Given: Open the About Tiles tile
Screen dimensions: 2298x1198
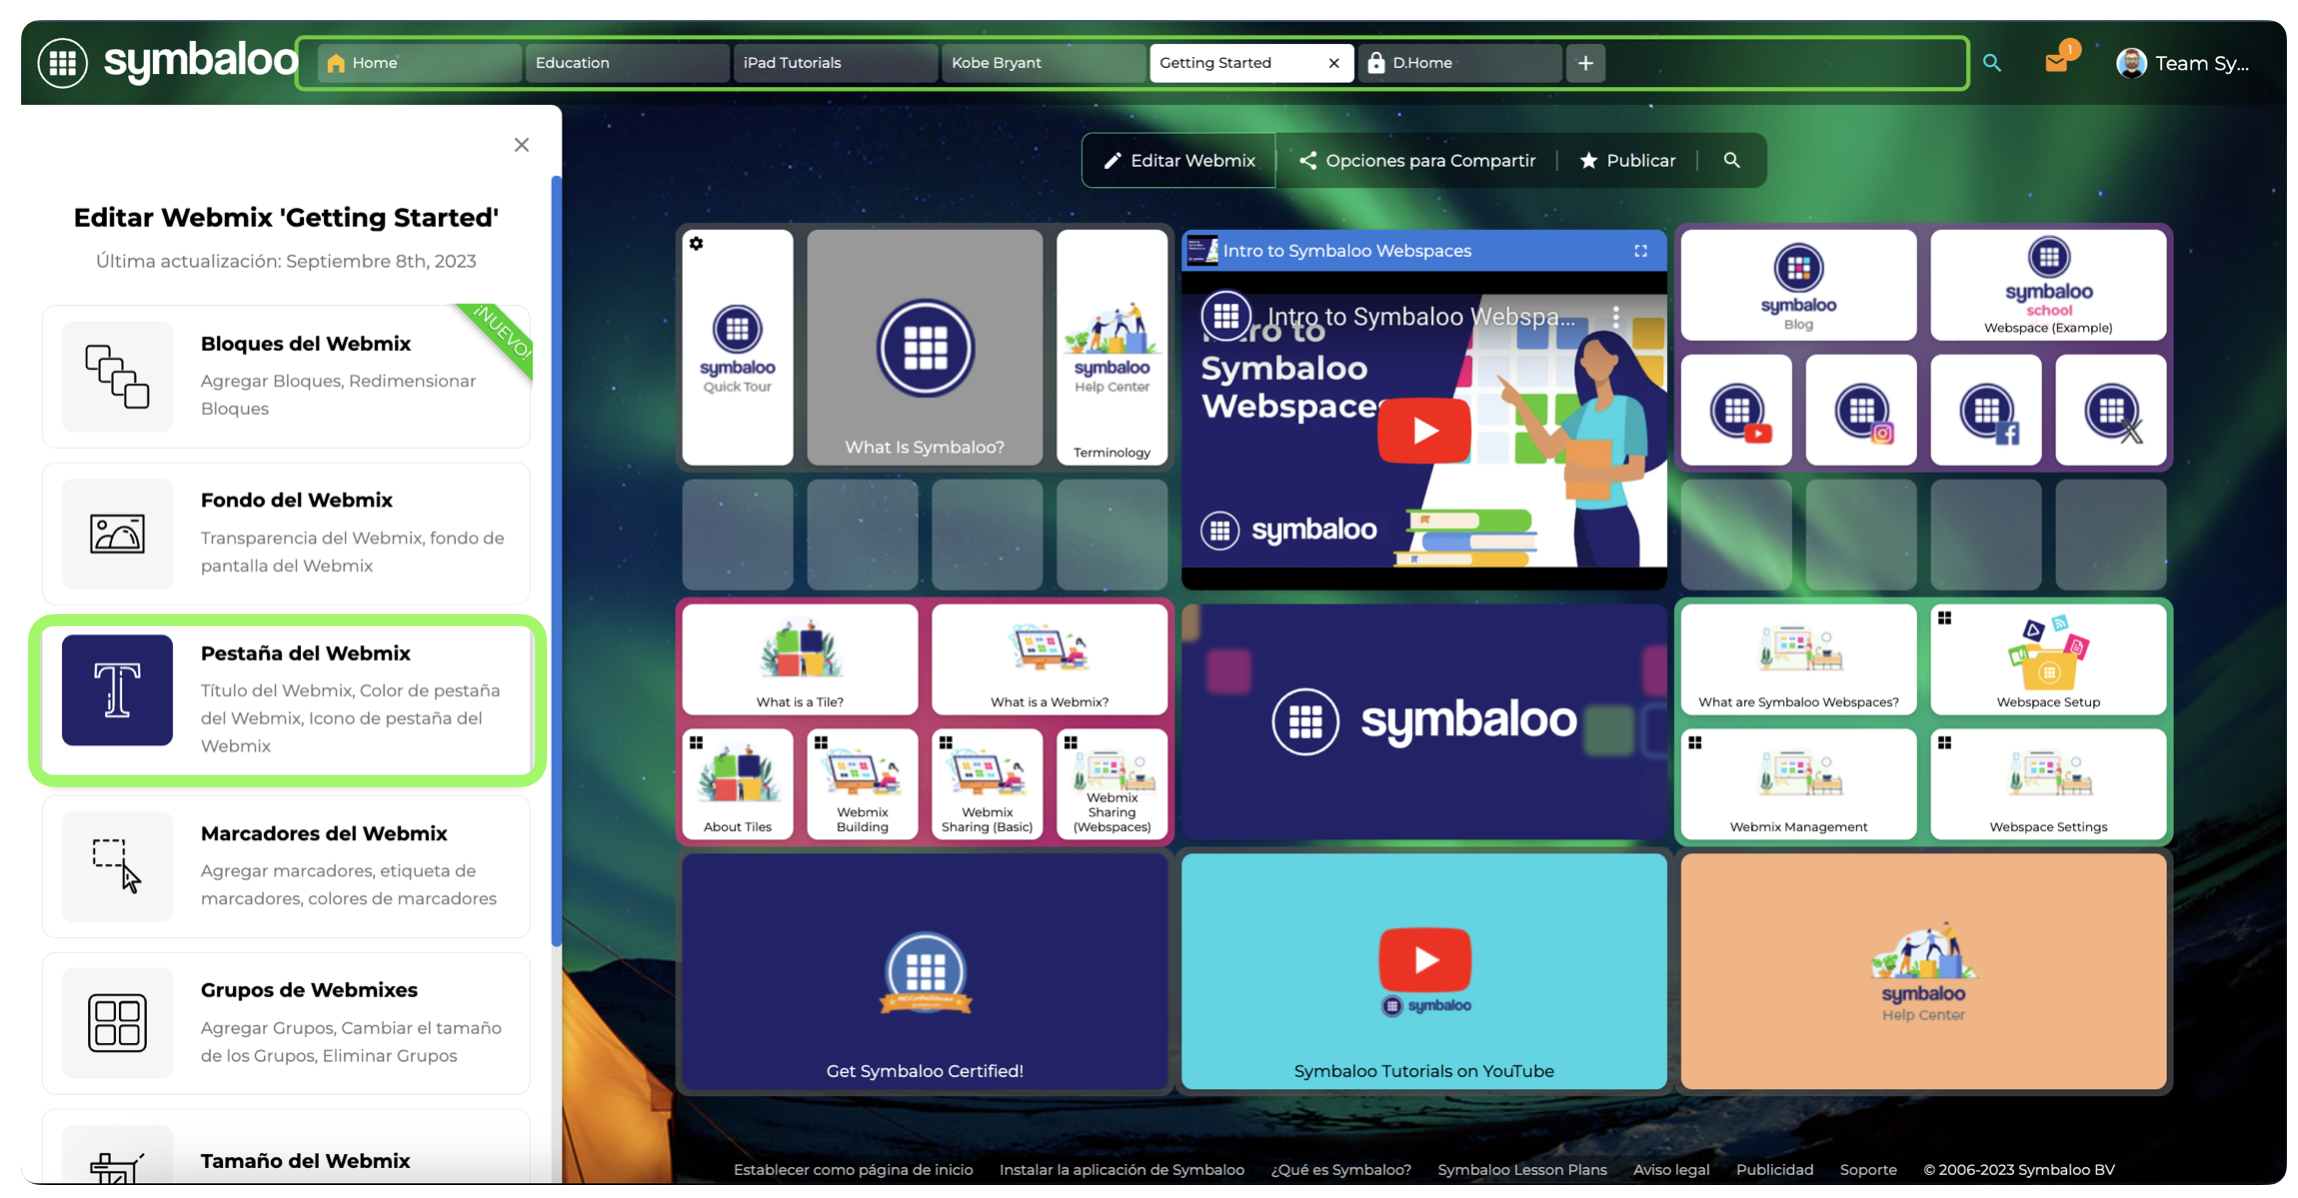Looking at the screenshot, I should (738, 784).
